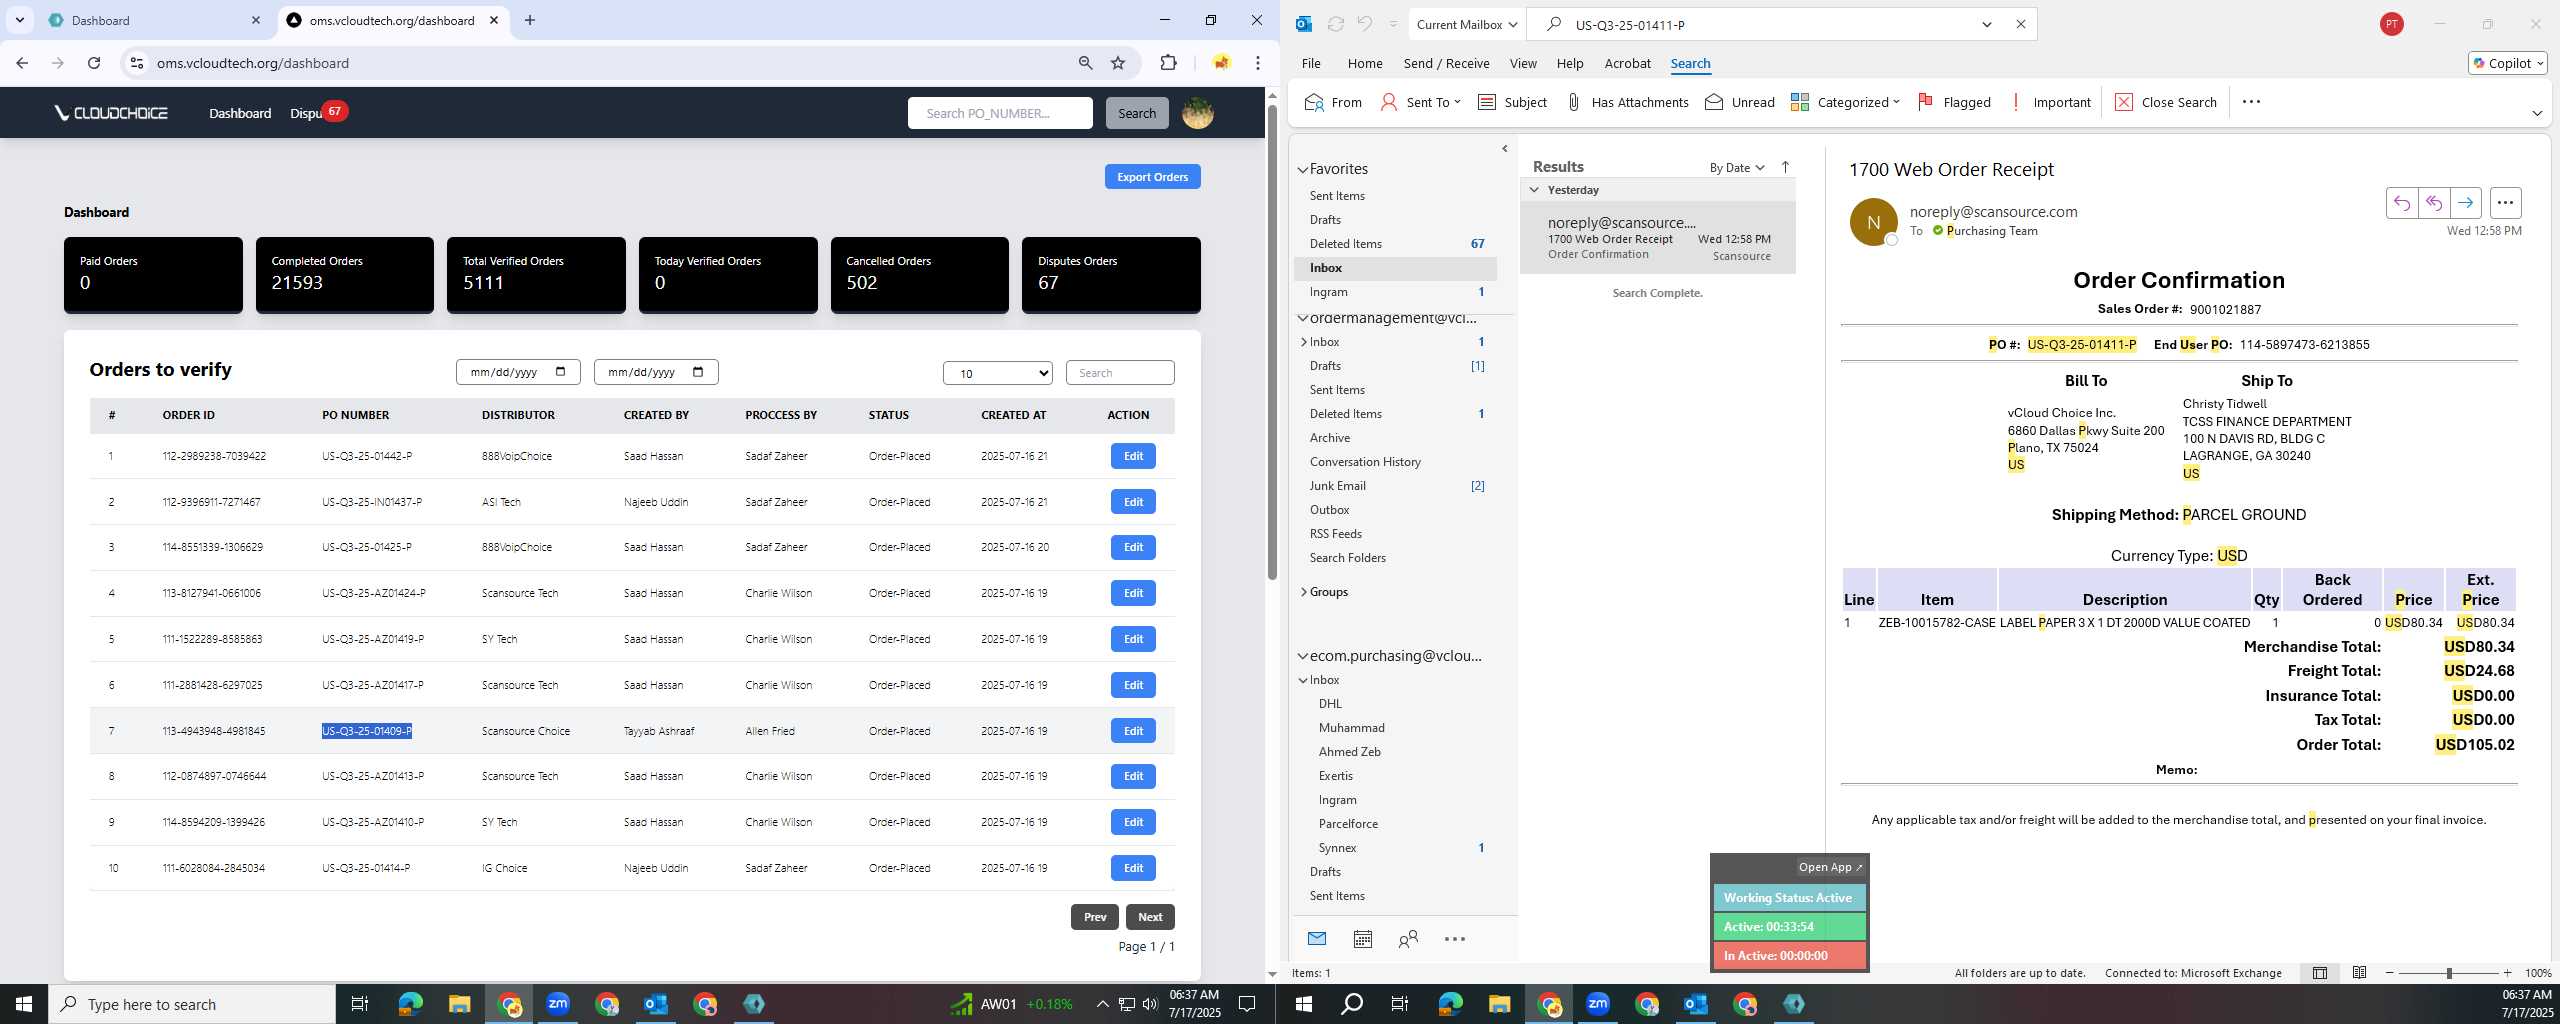Open Outlook Mail view icon
This screenshot has width=2560, height=1024.
coord(1317,939)
